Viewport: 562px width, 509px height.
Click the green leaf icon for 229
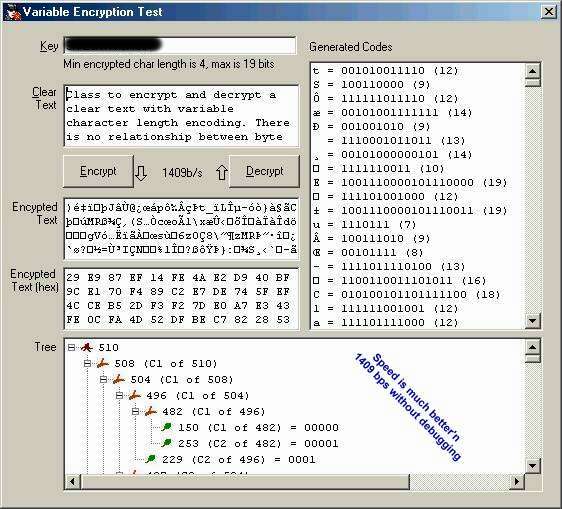151,459
